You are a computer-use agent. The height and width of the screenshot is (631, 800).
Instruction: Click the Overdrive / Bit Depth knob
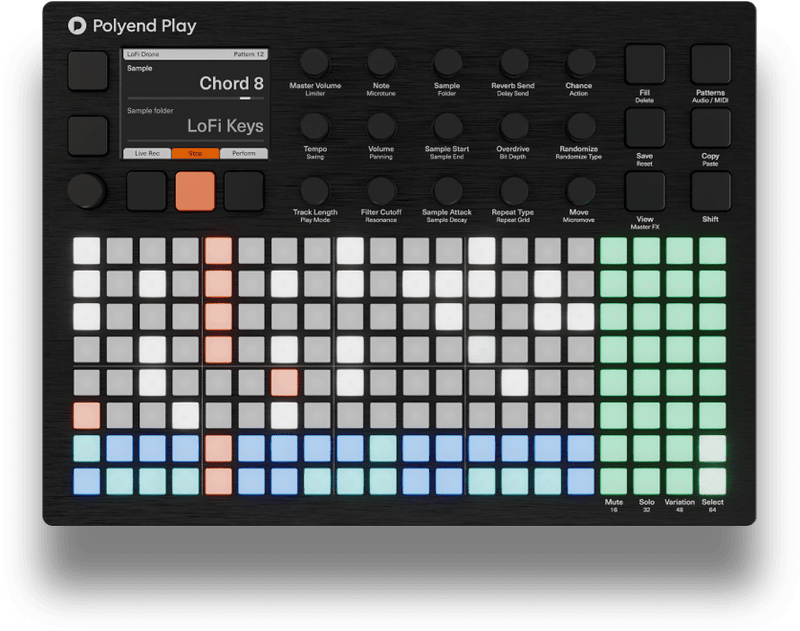[513, 127]
